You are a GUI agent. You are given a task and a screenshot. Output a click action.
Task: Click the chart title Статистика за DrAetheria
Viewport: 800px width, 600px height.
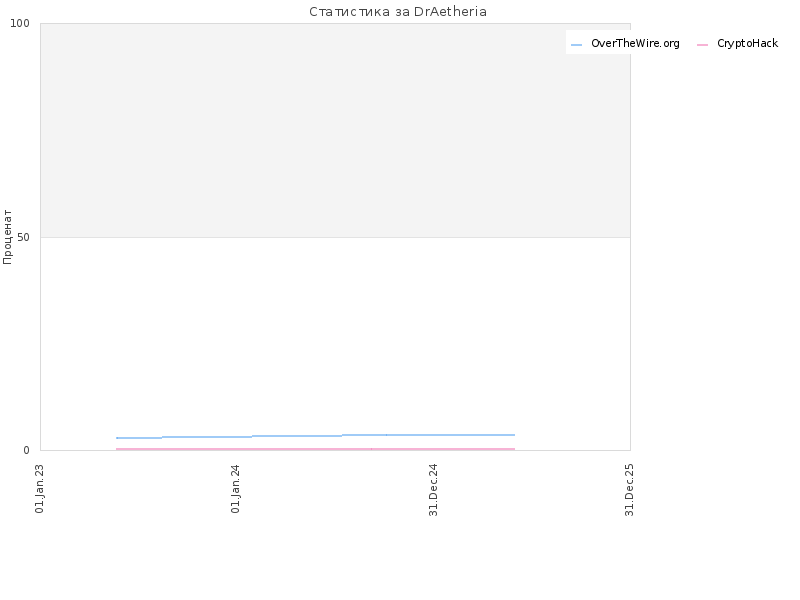click(398, 12)
